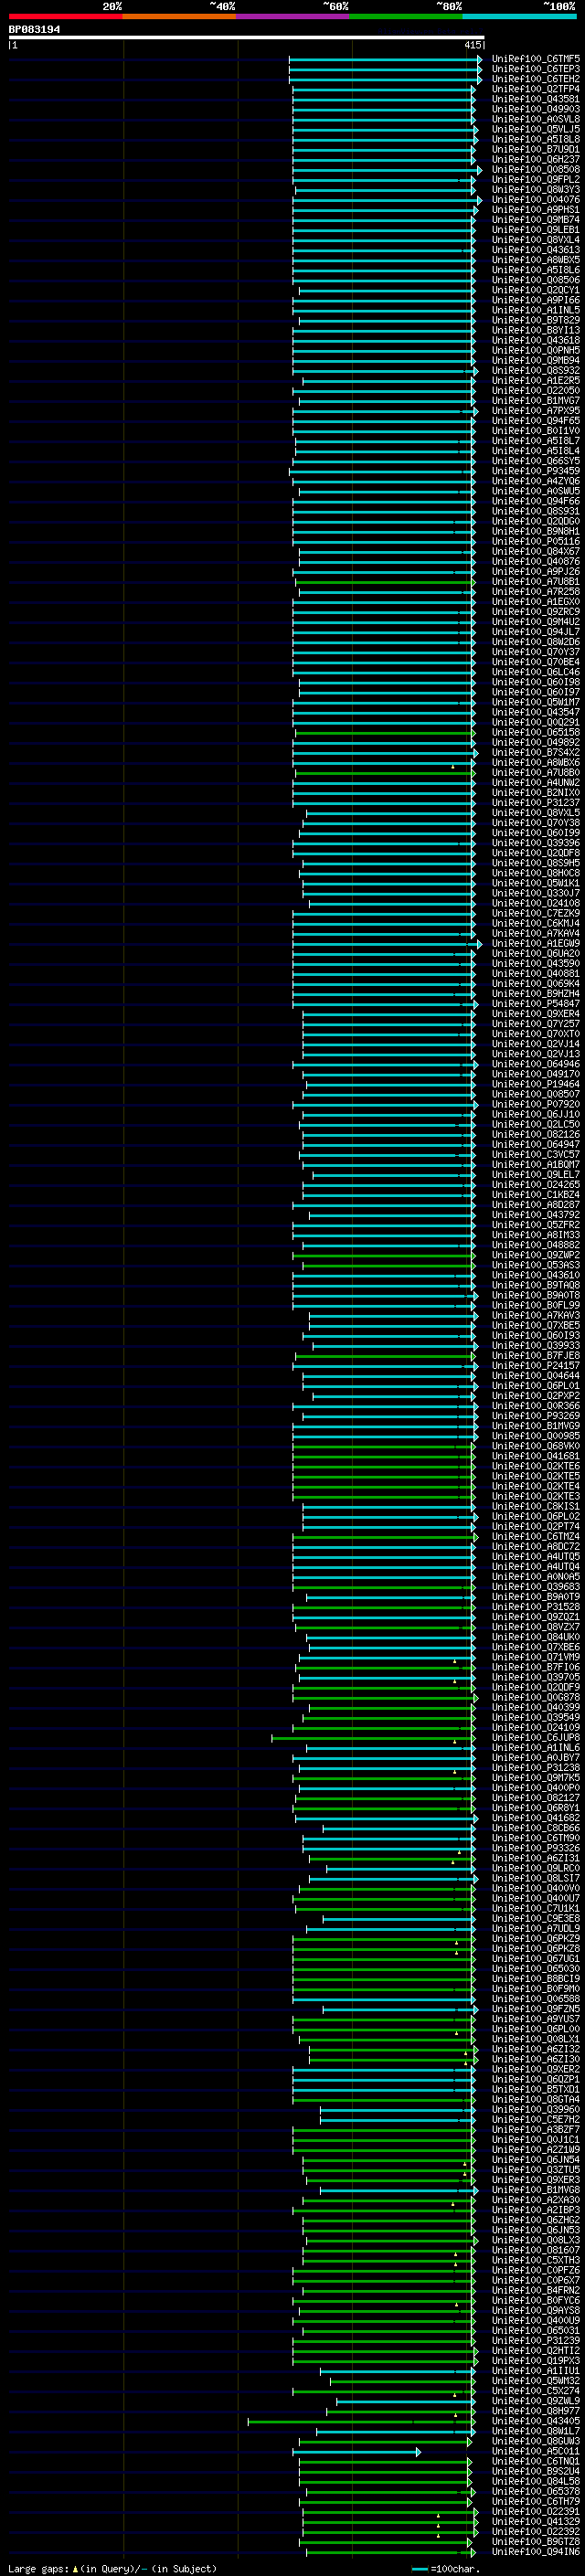Click the orange ~40% identity legend segment
Screen dimensions: 585x2576
coord(179,16)
